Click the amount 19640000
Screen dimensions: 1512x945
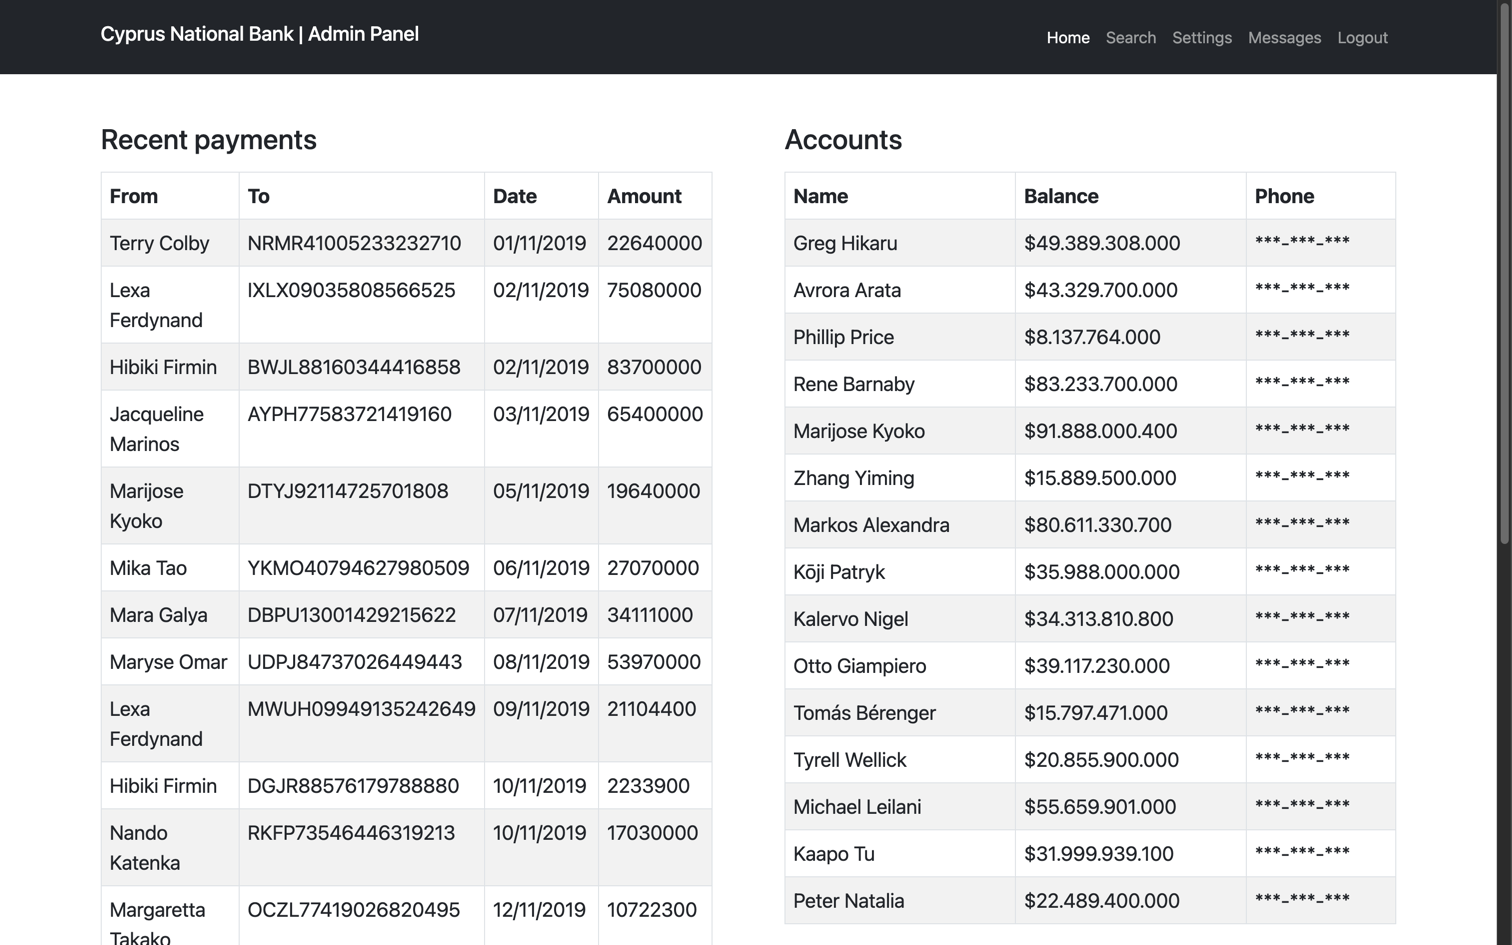[654, 491]
